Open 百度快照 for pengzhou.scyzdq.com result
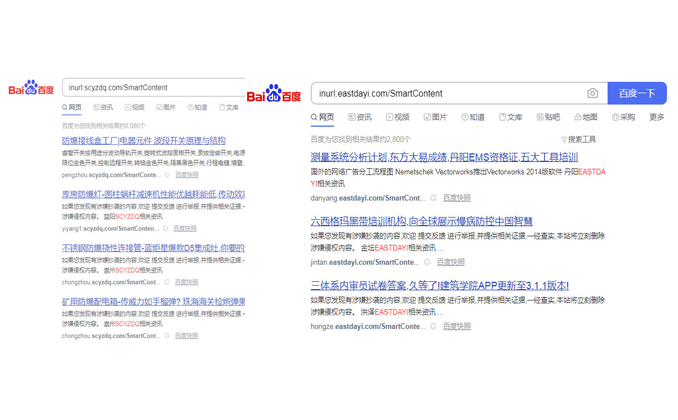This screenshot has width=678, height=420. [x=187, y=175]
